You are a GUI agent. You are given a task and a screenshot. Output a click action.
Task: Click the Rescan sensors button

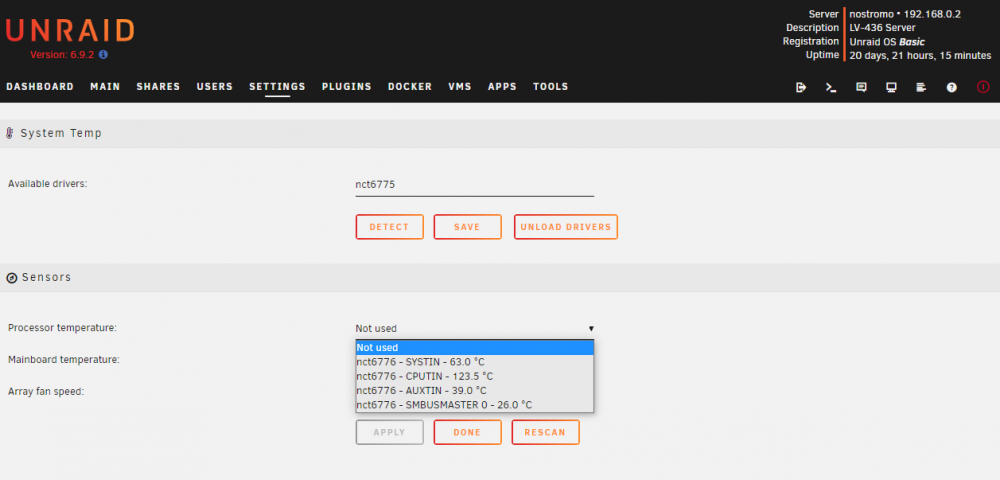[545, 432]
